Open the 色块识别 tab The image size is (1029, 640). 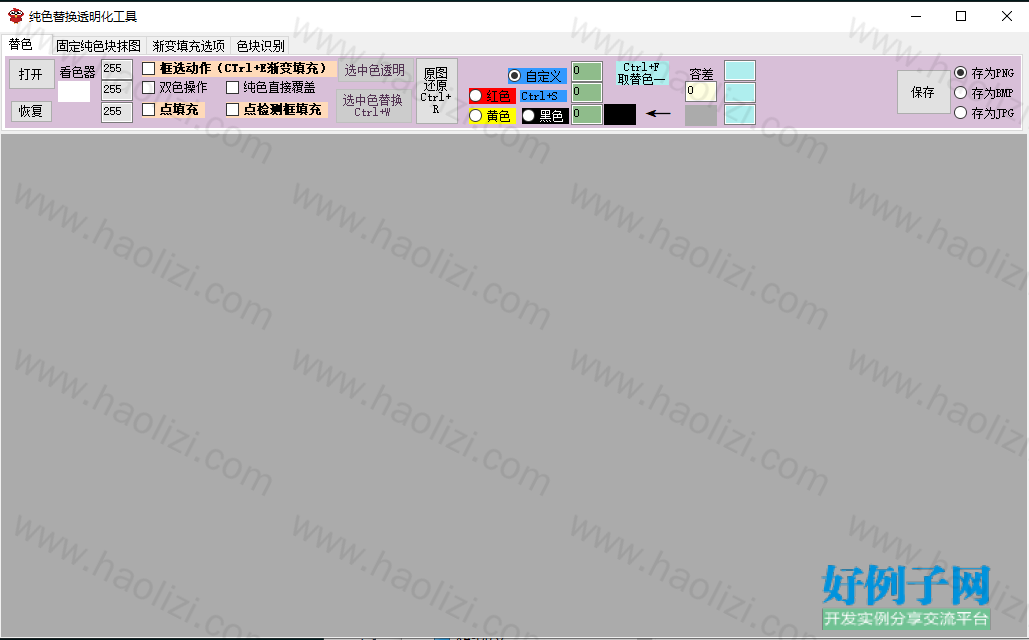coord(261,46)
